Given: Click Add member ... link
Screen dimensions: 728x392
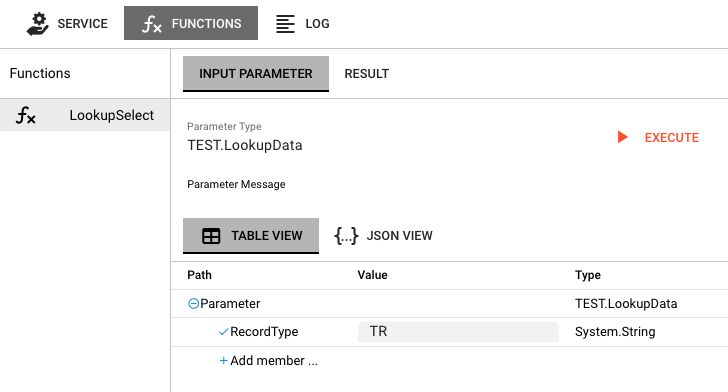Looking at the screenshot, I should [x=274, y=361].
